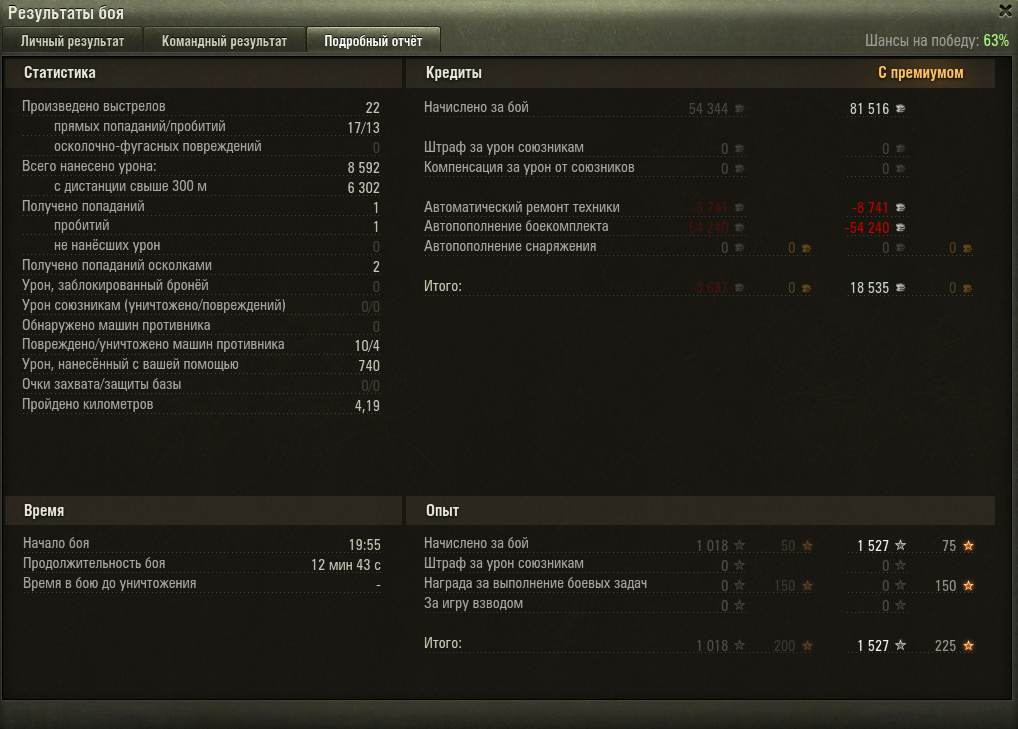The image size is (1018, 729).
Task: Click star icon next to 1 527 experience earned
Action: [x=900, y=545]
